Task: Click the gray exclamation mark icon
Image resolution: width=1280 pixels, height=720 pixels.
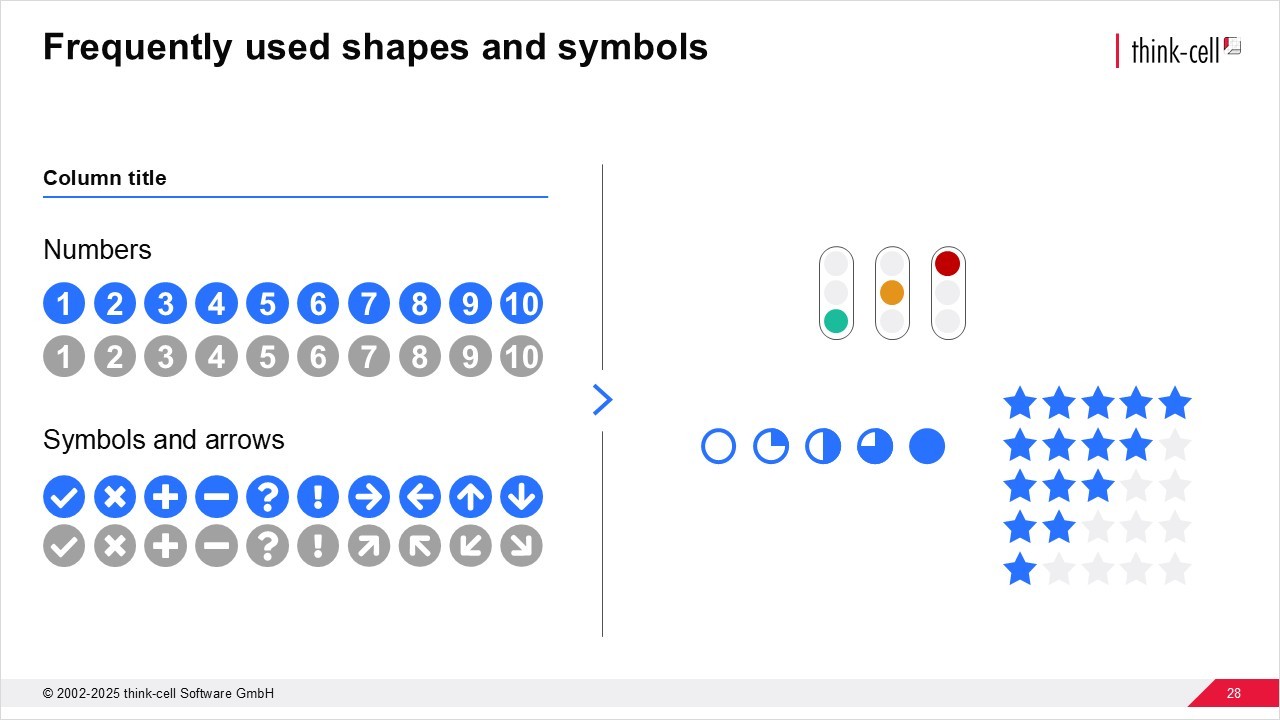Action: point(318,546)
